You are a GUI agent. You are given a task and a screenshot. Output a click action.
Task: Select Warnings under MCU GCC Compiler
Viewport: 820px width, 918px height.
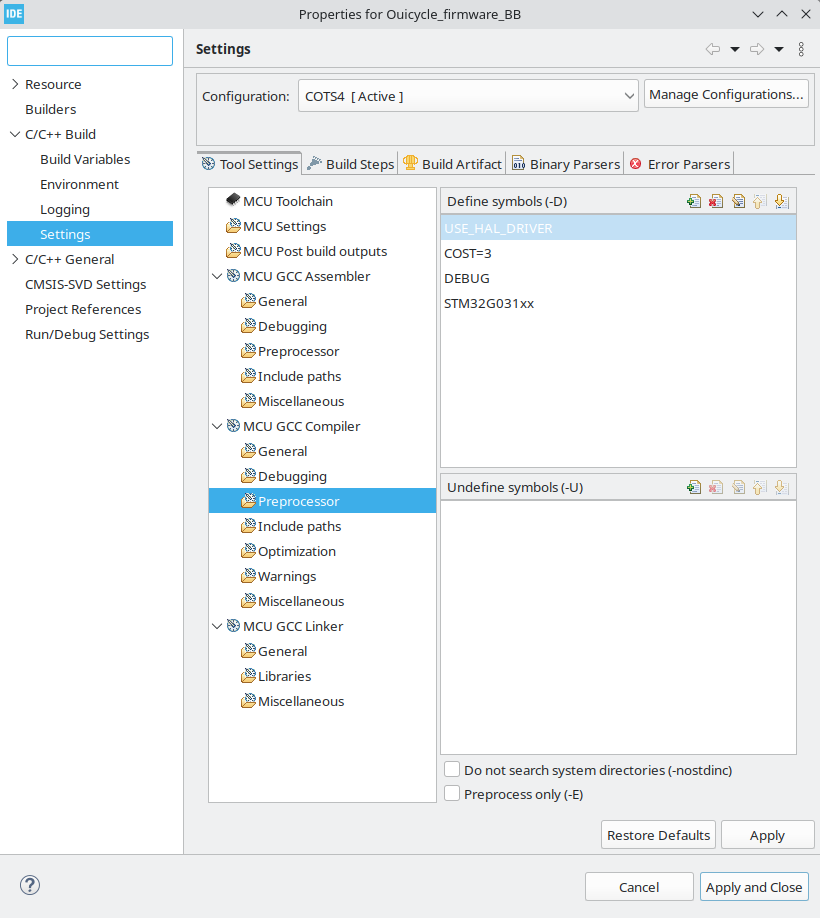tap(287, 577)
